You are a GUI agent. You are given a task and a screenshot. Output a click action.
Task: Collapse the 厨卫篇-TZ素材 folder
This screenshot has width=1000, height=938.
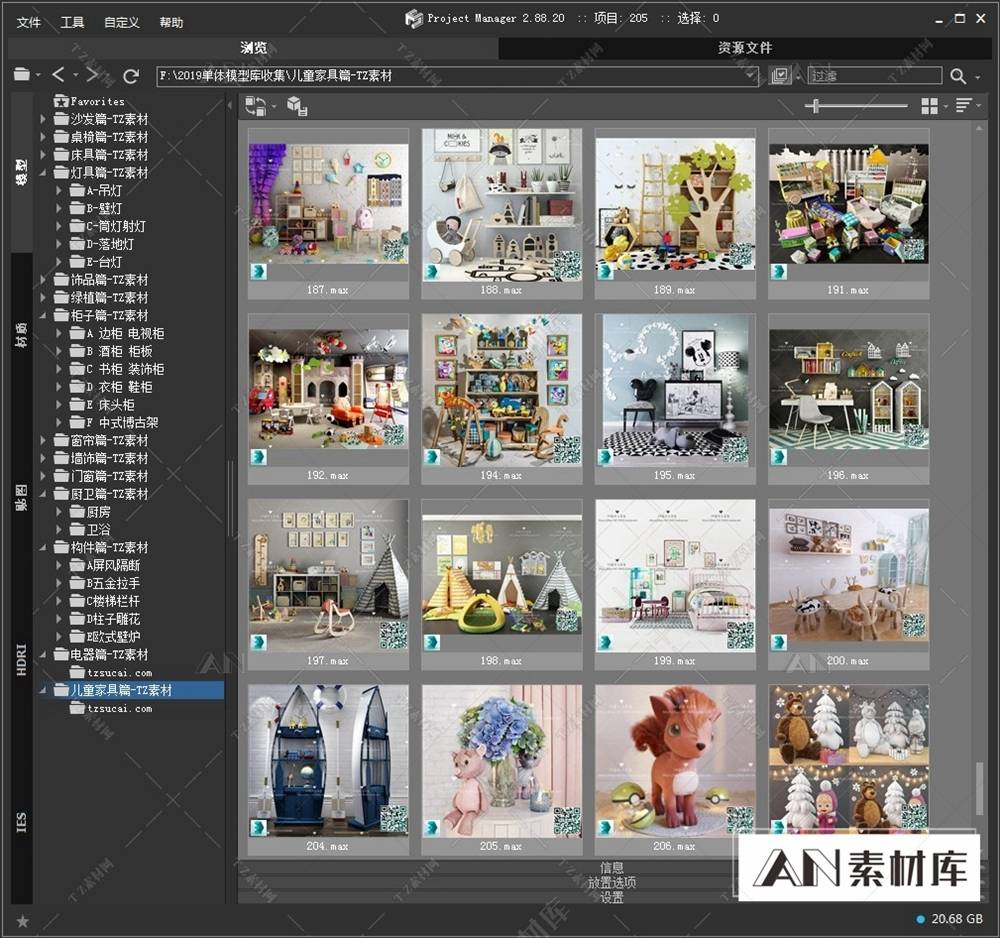(x=43, y=494)
